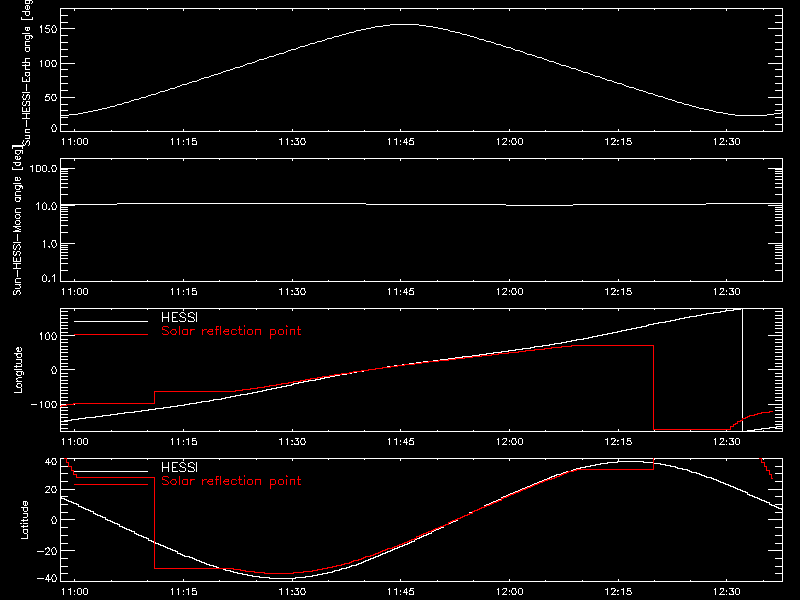Click the -20 tick on Latitude plot

[x=47, y=551]
